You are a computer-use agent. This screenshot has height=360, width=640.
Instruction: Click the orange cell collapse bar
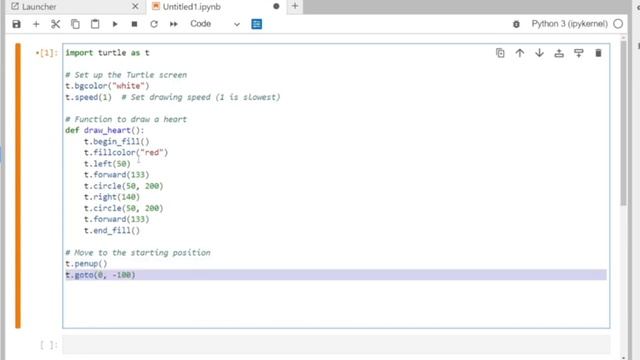click(x=18, y=186)
